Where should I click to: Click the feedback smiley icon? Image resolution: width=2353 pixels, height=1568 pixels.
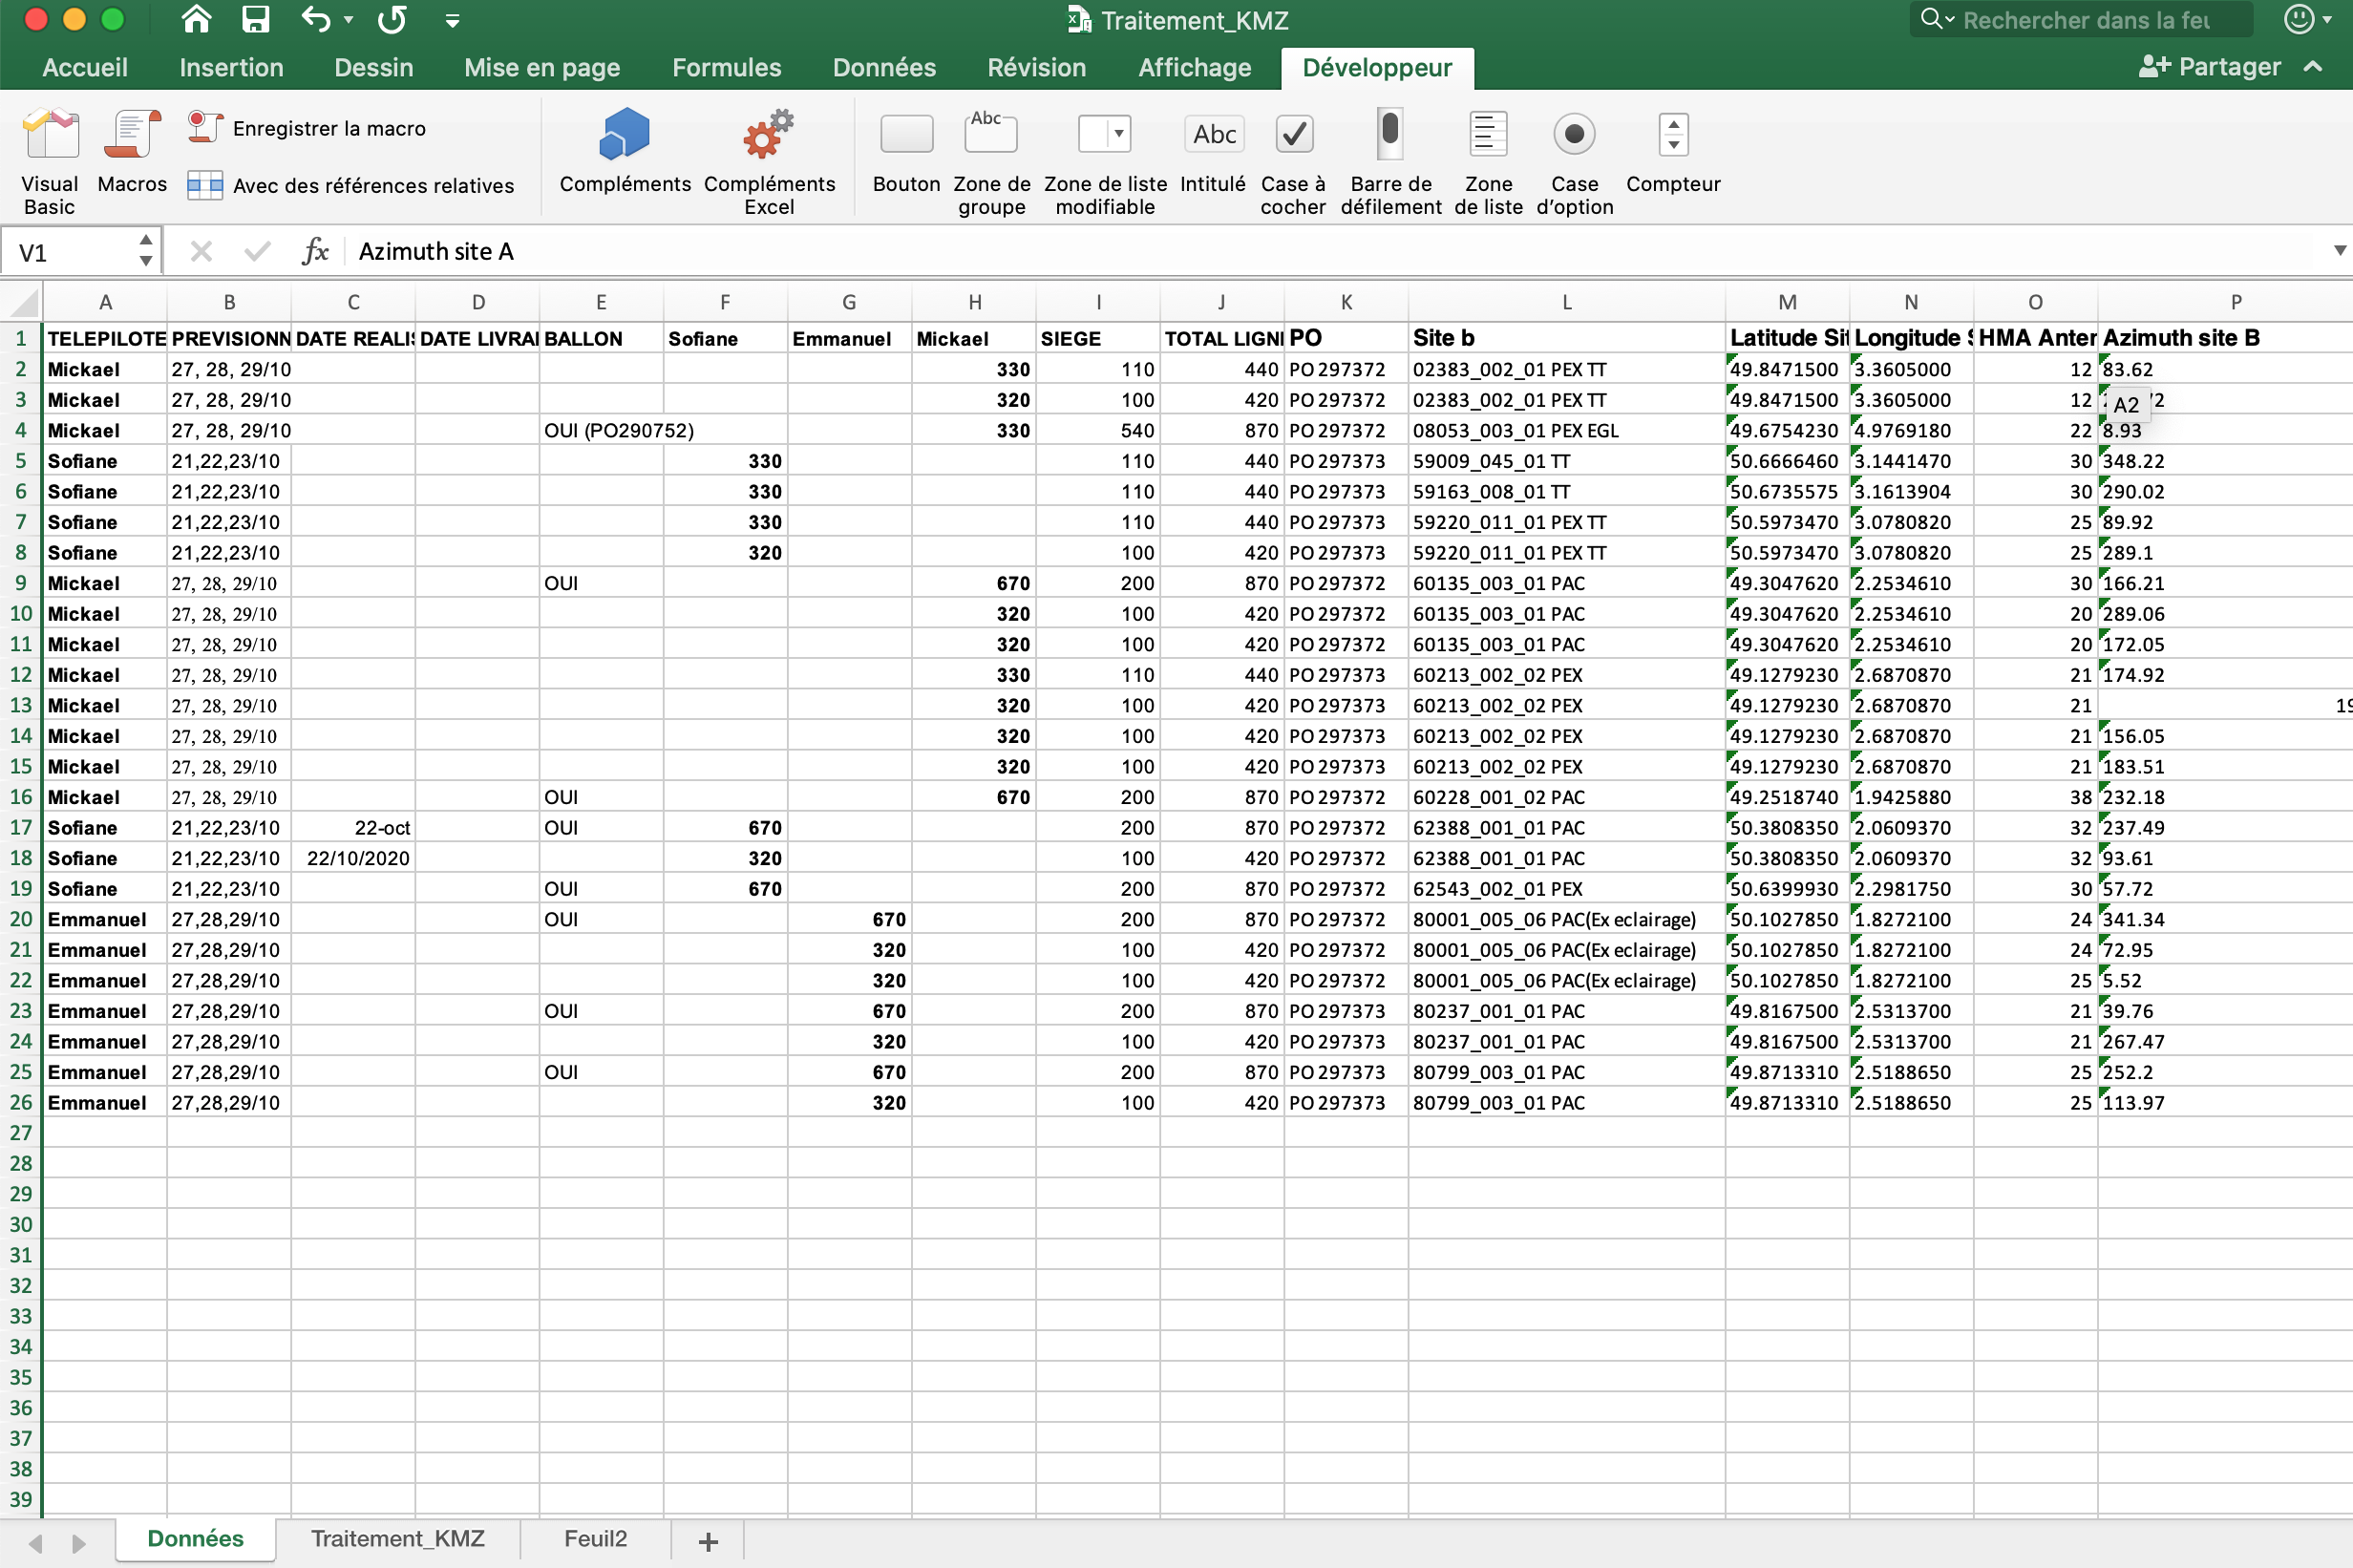(2299, 19)
